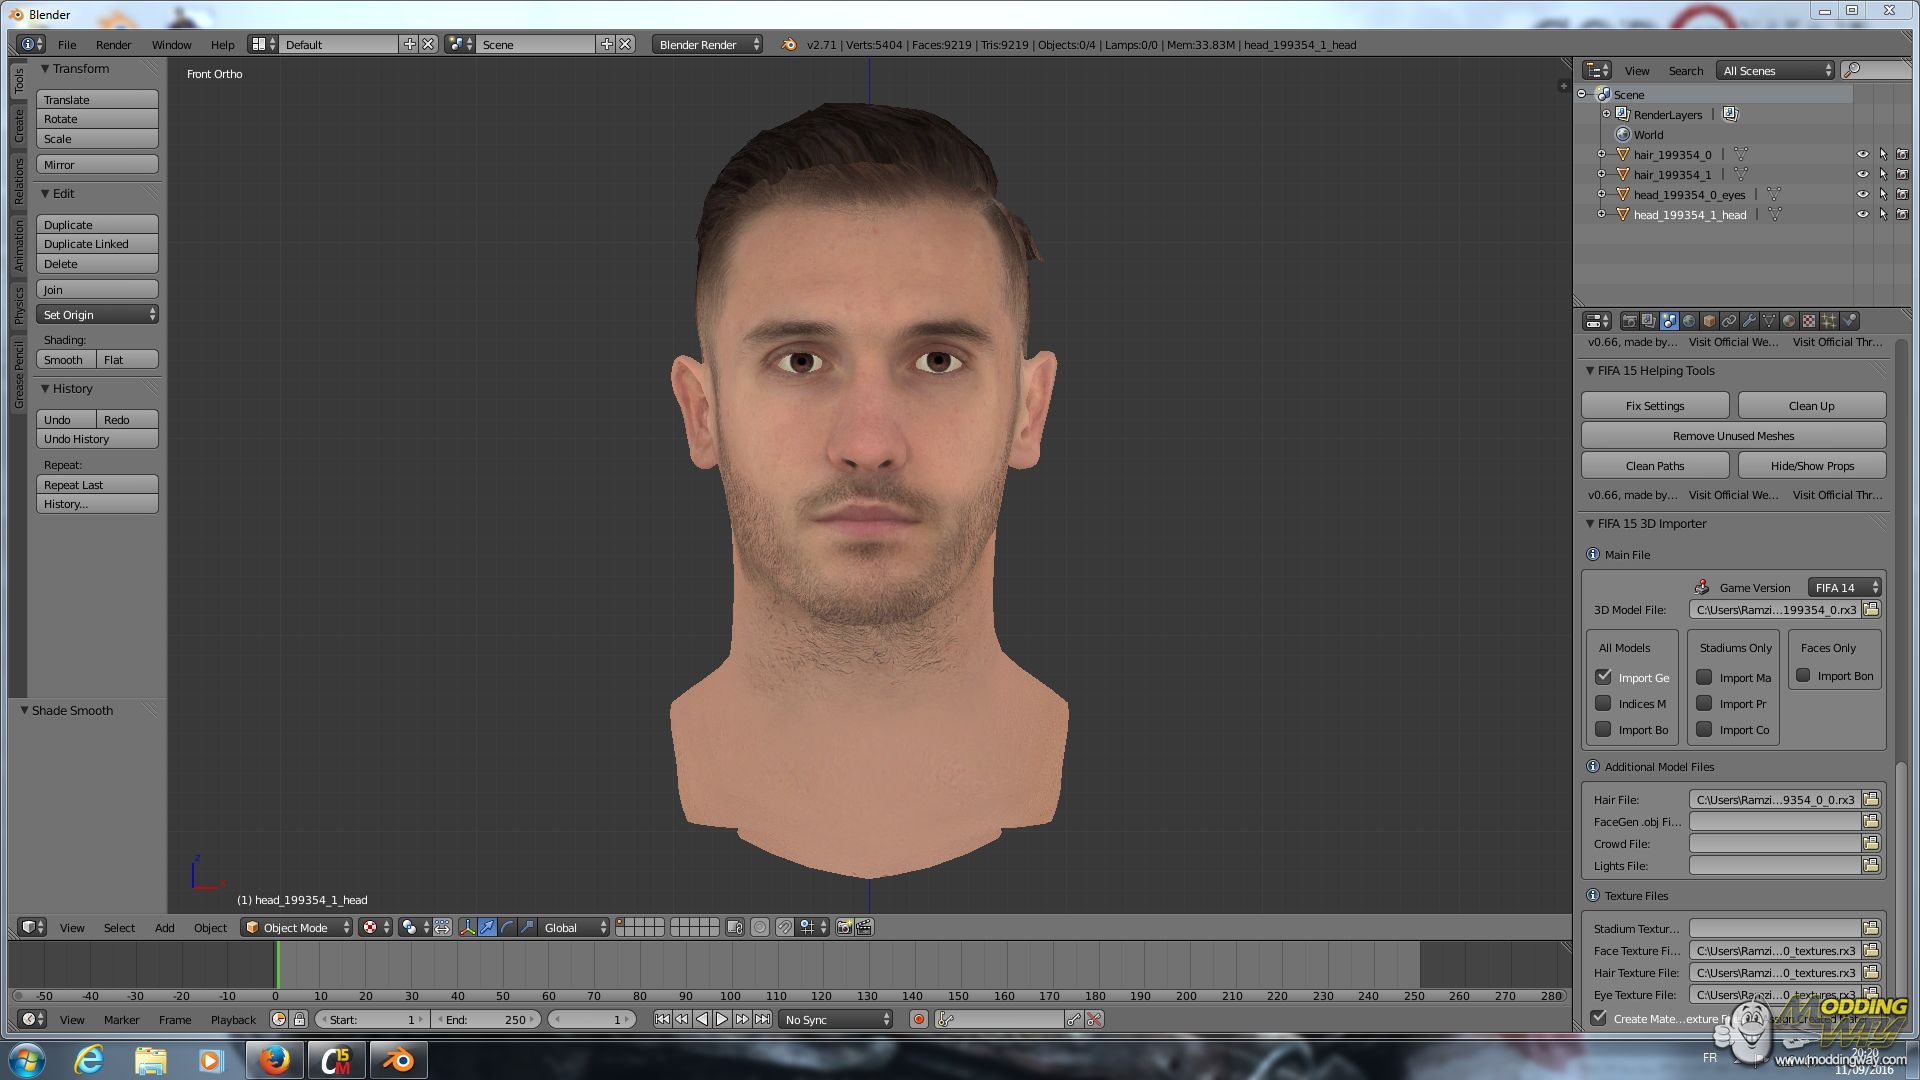Browse for the 3D Model File
The height and width of the screenshot is (1080, 1920).
coord(1871,609)
